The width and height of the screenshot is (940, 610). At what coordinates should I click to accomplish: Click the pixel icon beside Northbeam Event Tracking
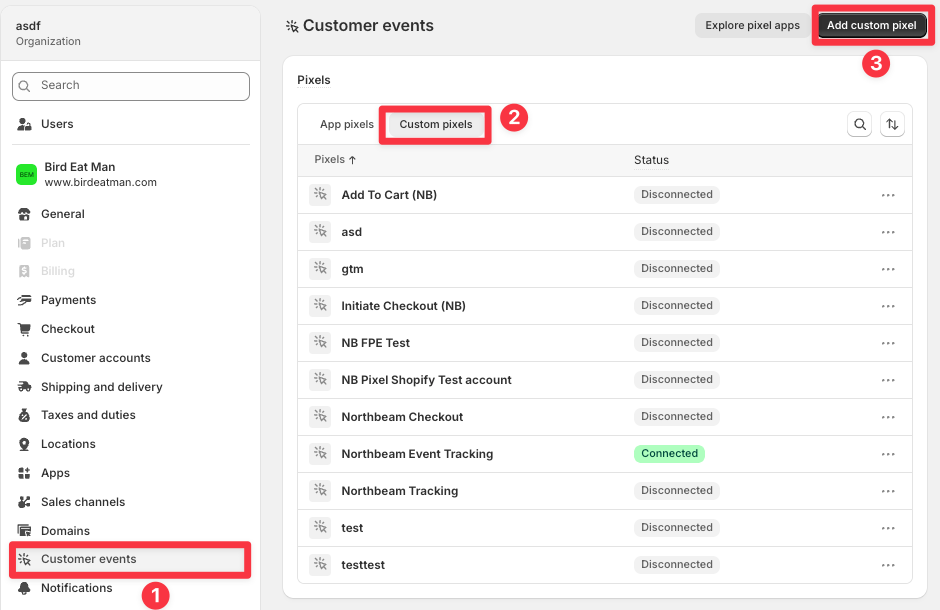pyautogui.click(x=320, y=454)
